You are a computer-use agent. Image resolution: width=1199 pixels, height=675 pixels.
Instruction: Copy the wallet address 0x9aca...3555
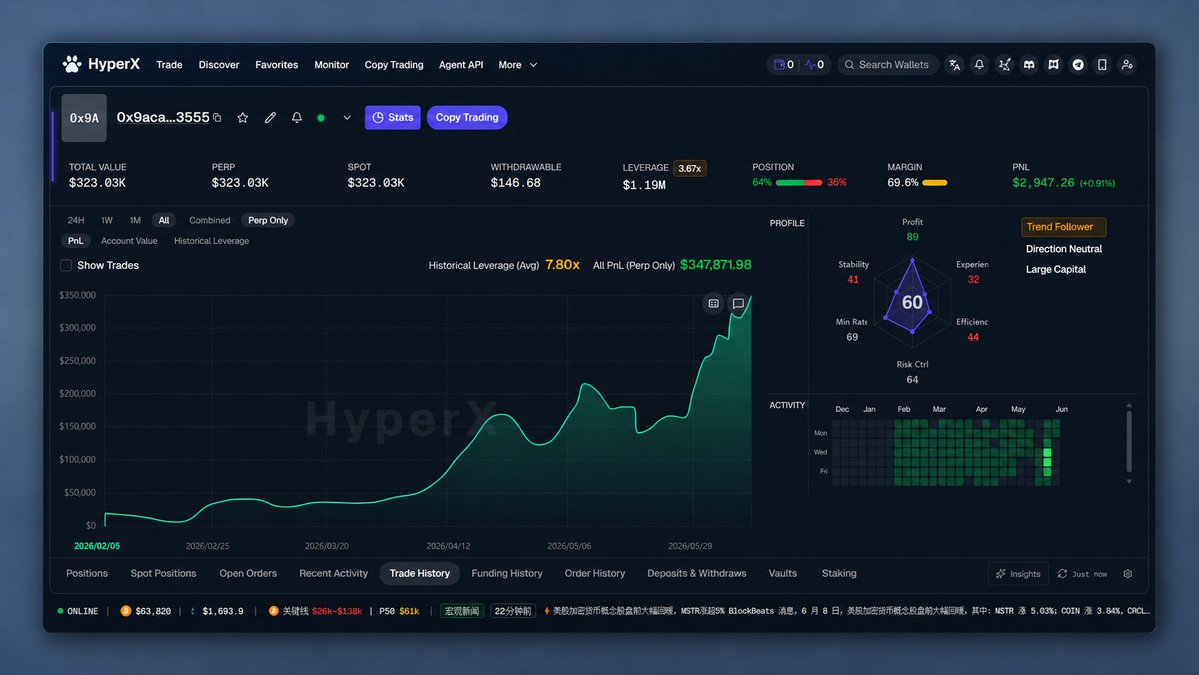coord(217,118)
